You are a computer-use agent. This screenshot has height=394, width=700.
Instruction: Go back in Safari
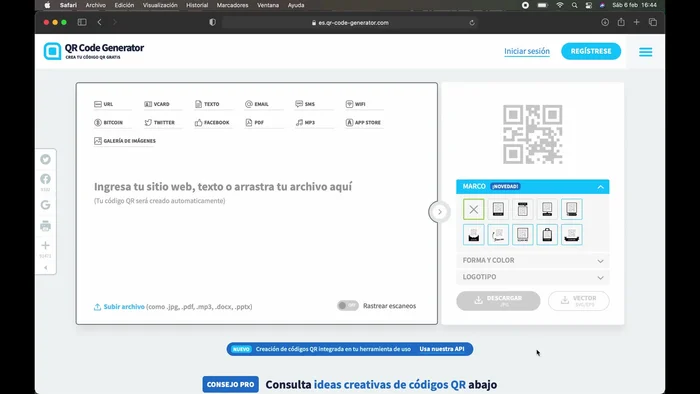(100, 22)
